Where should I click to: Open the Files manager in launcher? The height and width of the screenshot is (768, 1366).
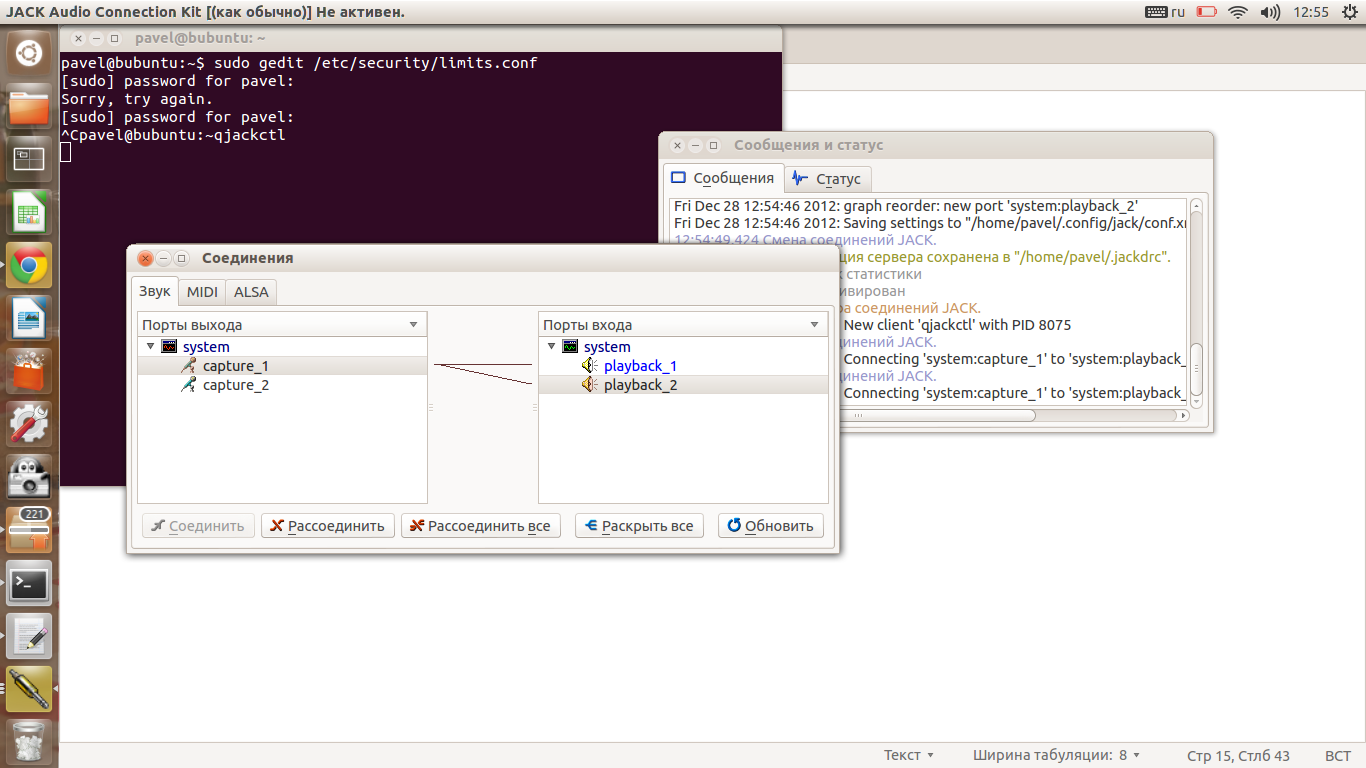[29, 107]
